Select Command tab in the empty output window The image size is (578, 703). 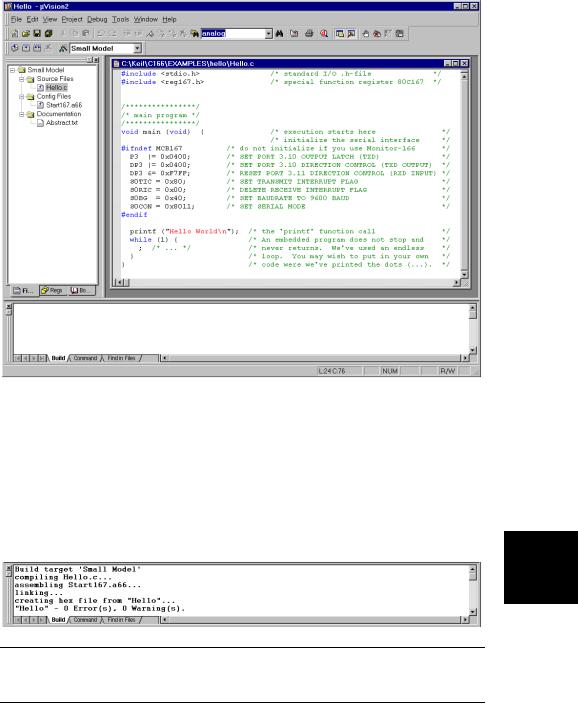point(85,358)
